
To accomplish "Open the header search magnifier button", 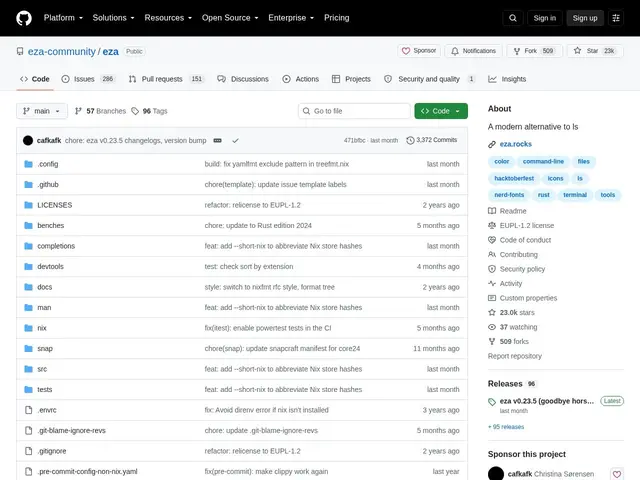I will coord(513,18).
